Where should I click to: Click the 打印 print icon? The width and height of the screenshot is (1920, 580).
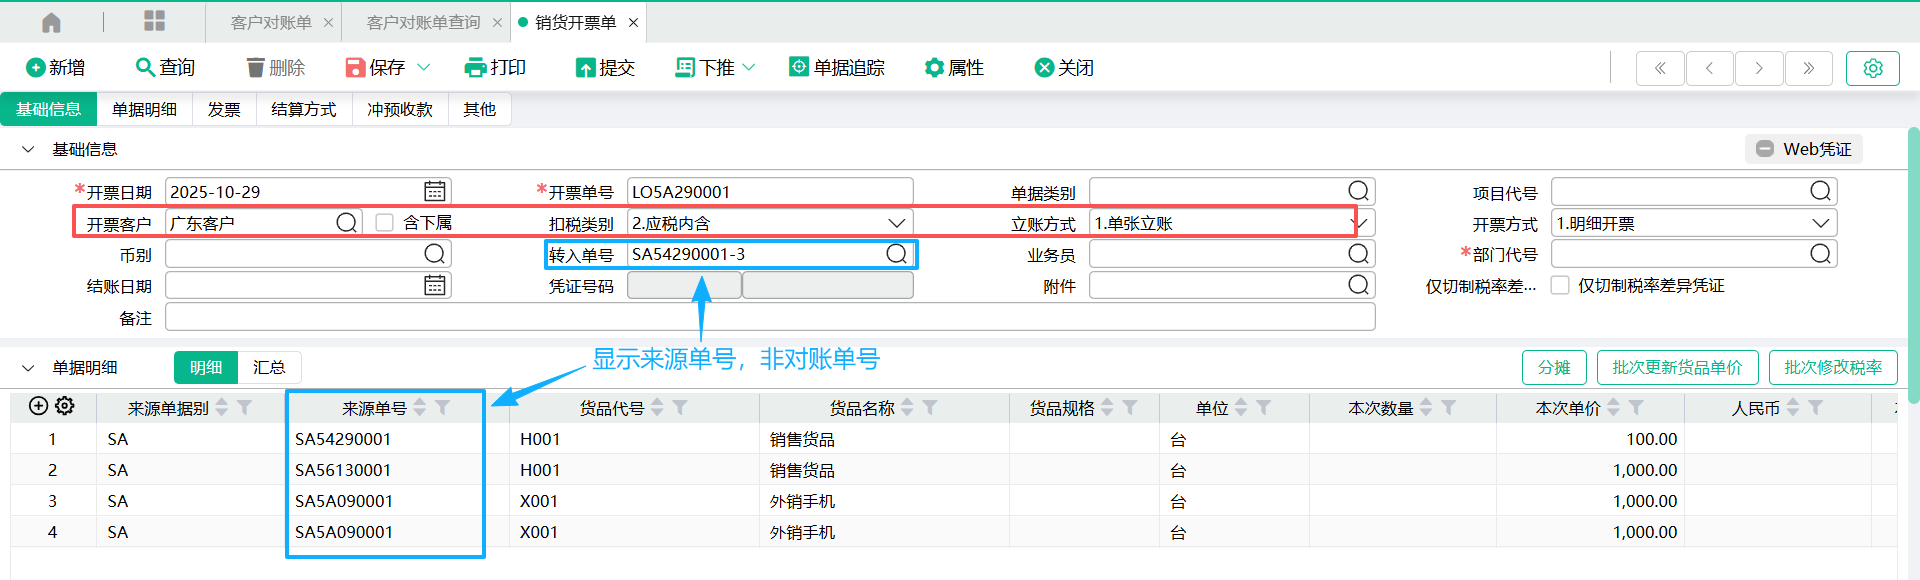point(475,67)
